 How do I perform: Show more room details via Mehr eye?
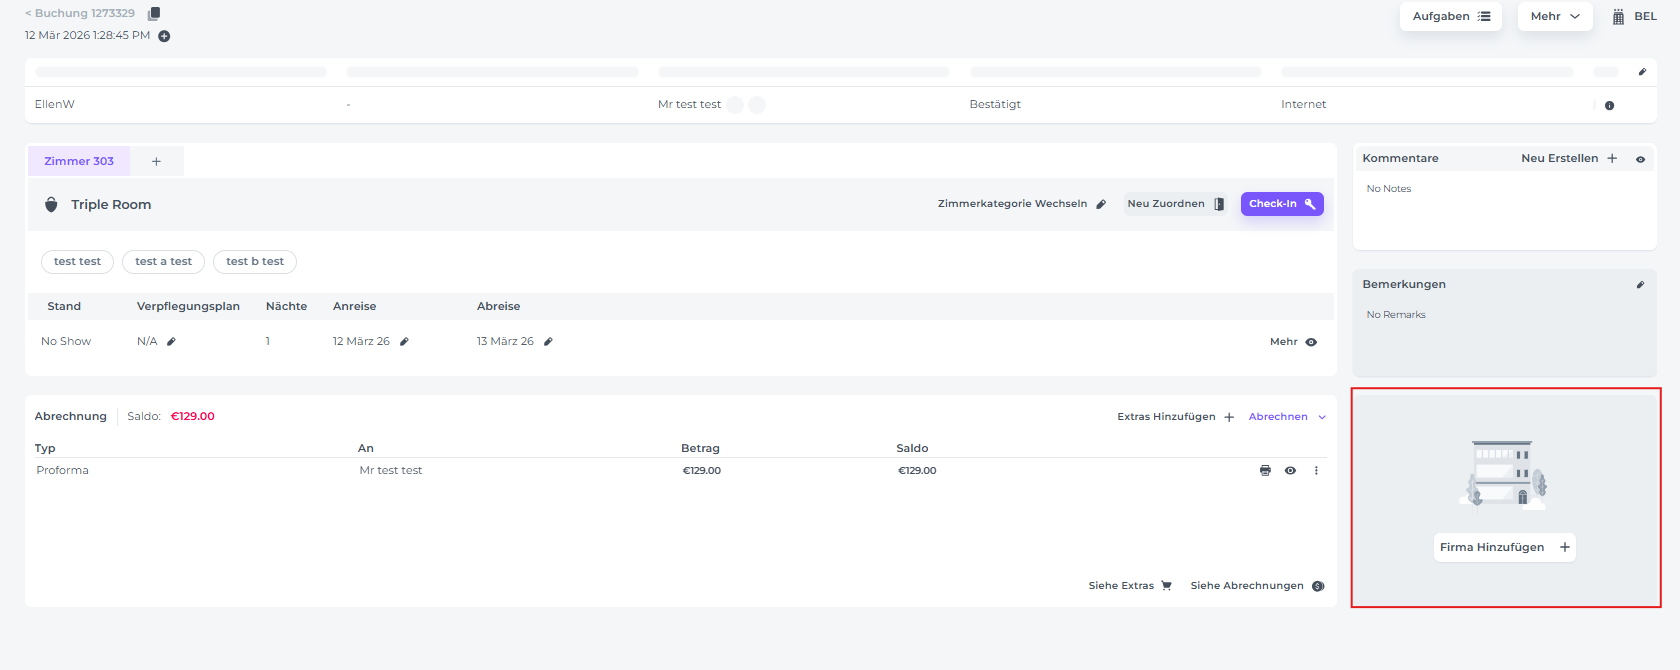(x=1311, y=342)
